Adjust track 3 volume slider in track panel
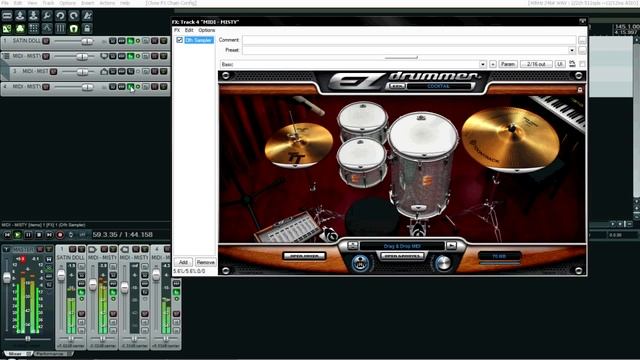Viewport: 640px width, 360px height. pos(82,72)
